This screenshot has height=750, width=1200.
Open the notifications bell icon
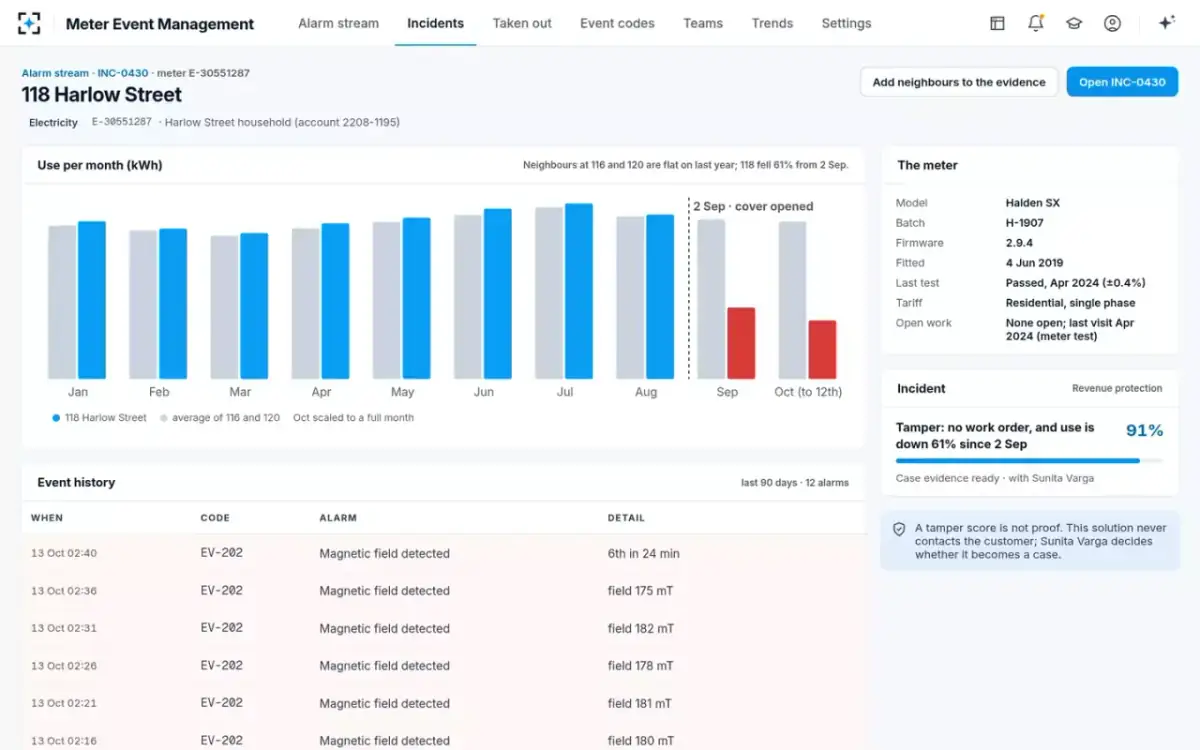(1036, 23)
